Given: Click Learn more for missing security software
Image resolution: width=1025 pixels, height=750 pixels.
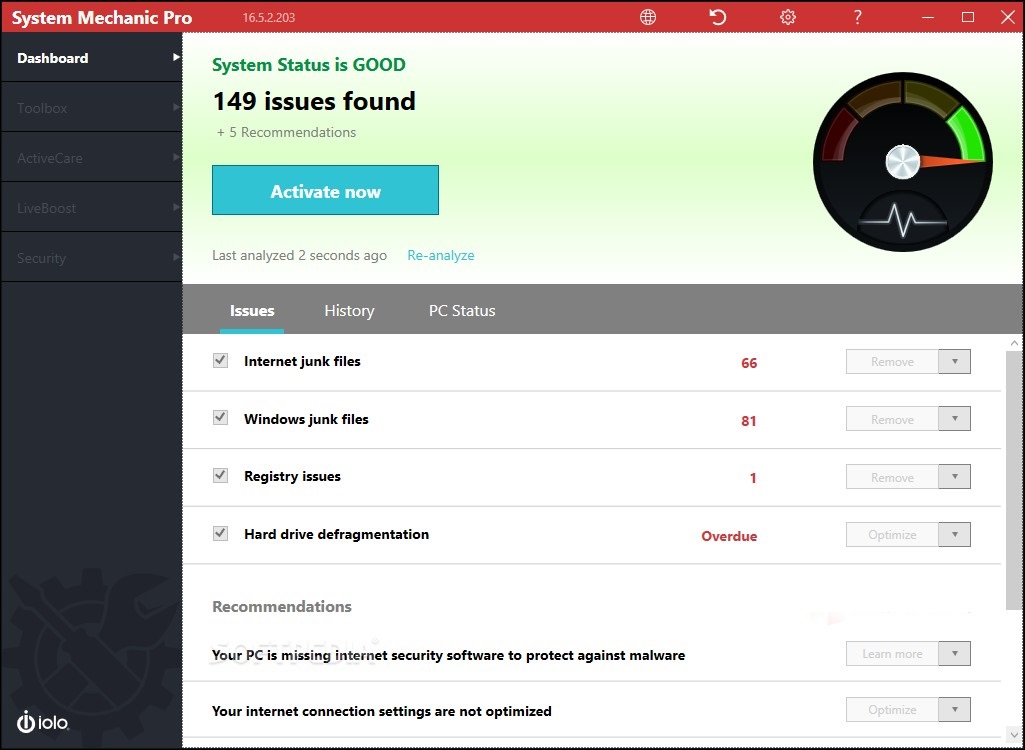Looking at the screenshot, I should [892, 653].
